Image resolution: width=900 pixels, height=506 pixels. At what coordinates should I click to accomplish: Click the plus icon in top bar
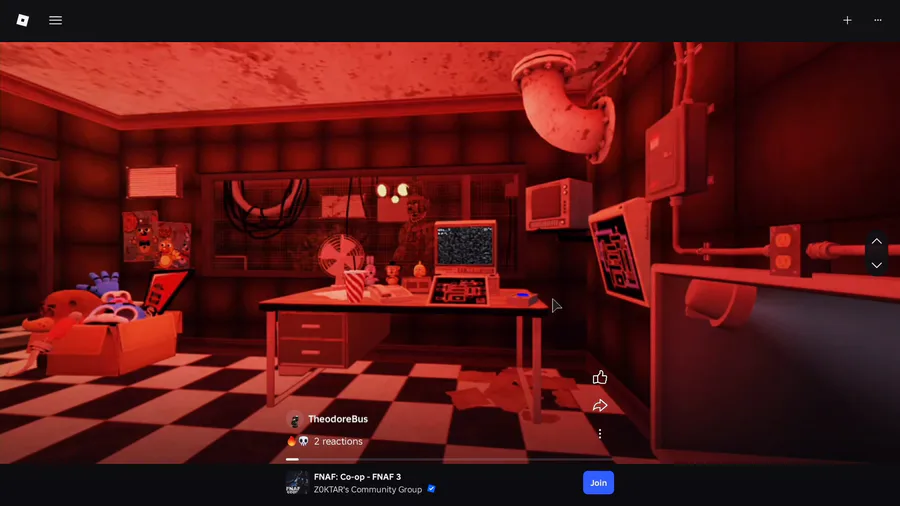pos(847,20)
